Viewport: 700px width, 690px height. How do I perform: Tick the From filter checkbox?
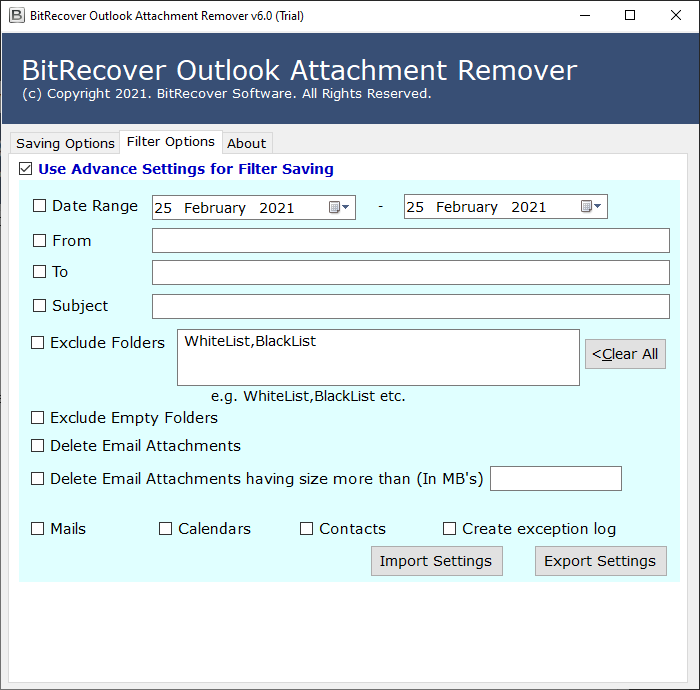tap(40, 241)
